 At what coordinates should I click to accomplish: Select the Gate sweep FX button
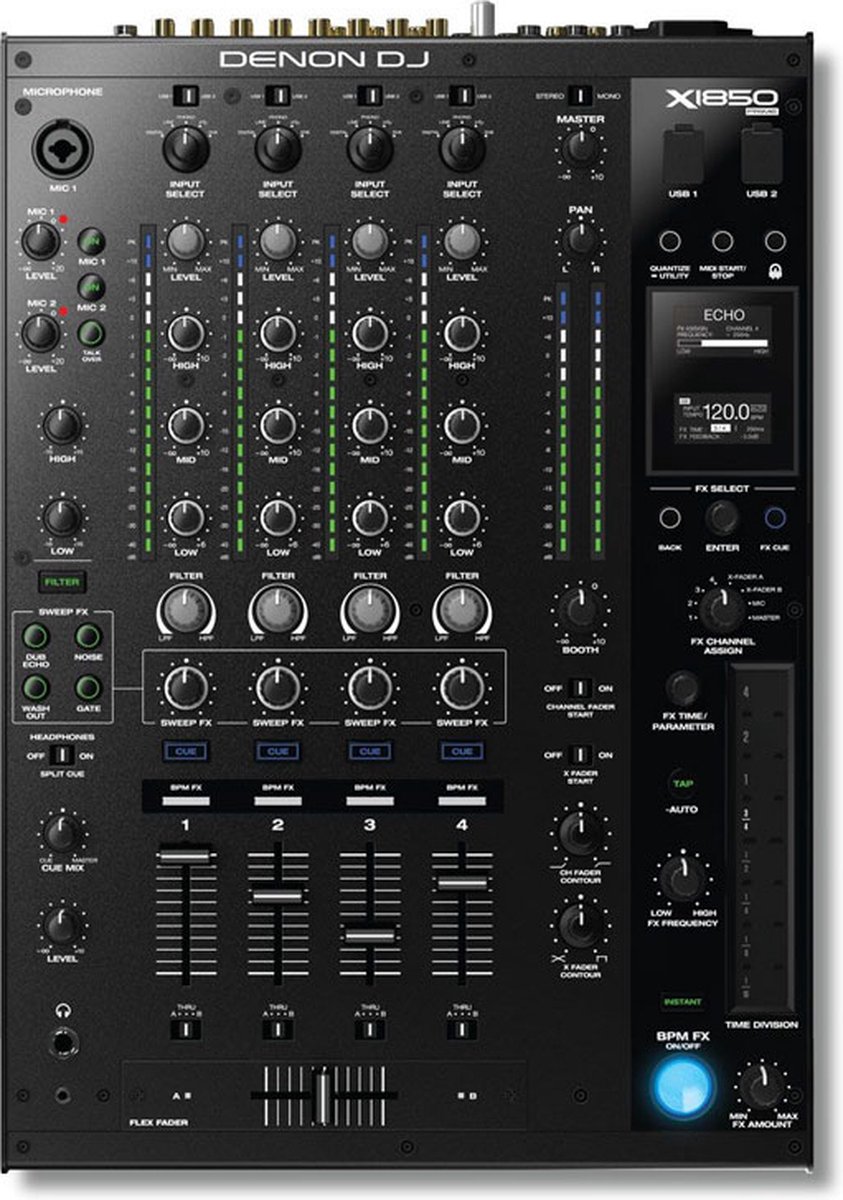point(88,688)
